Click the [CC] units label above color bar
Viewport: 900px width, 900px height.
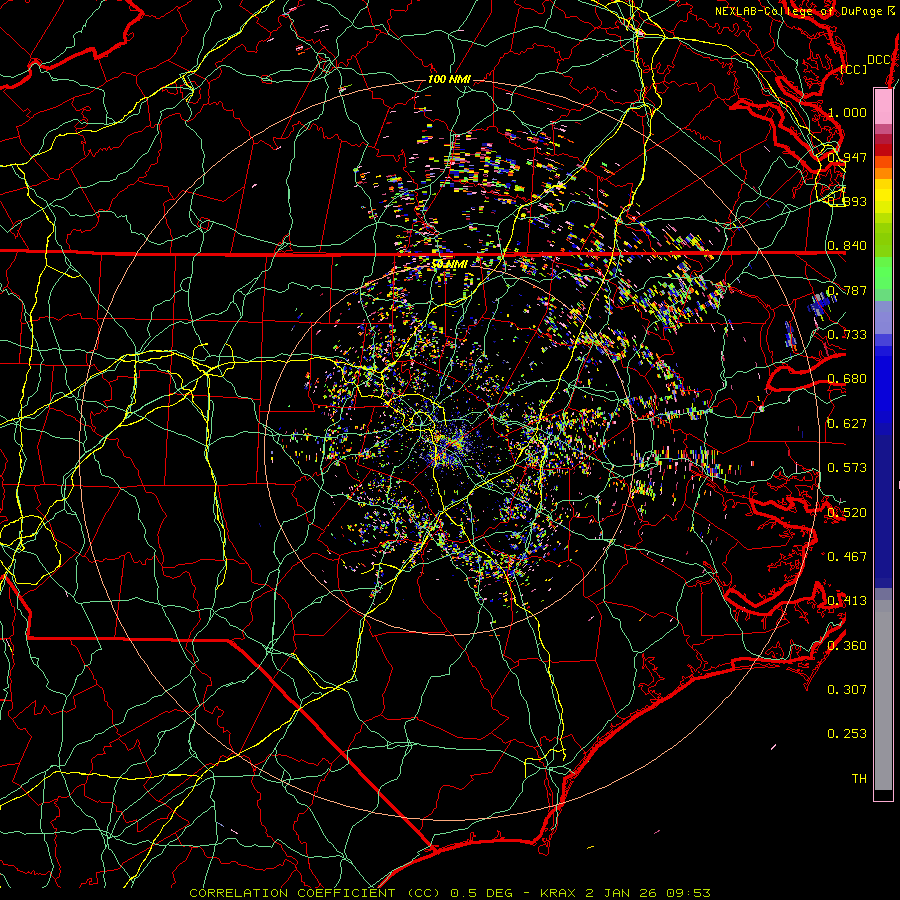(x=853, y=69)
